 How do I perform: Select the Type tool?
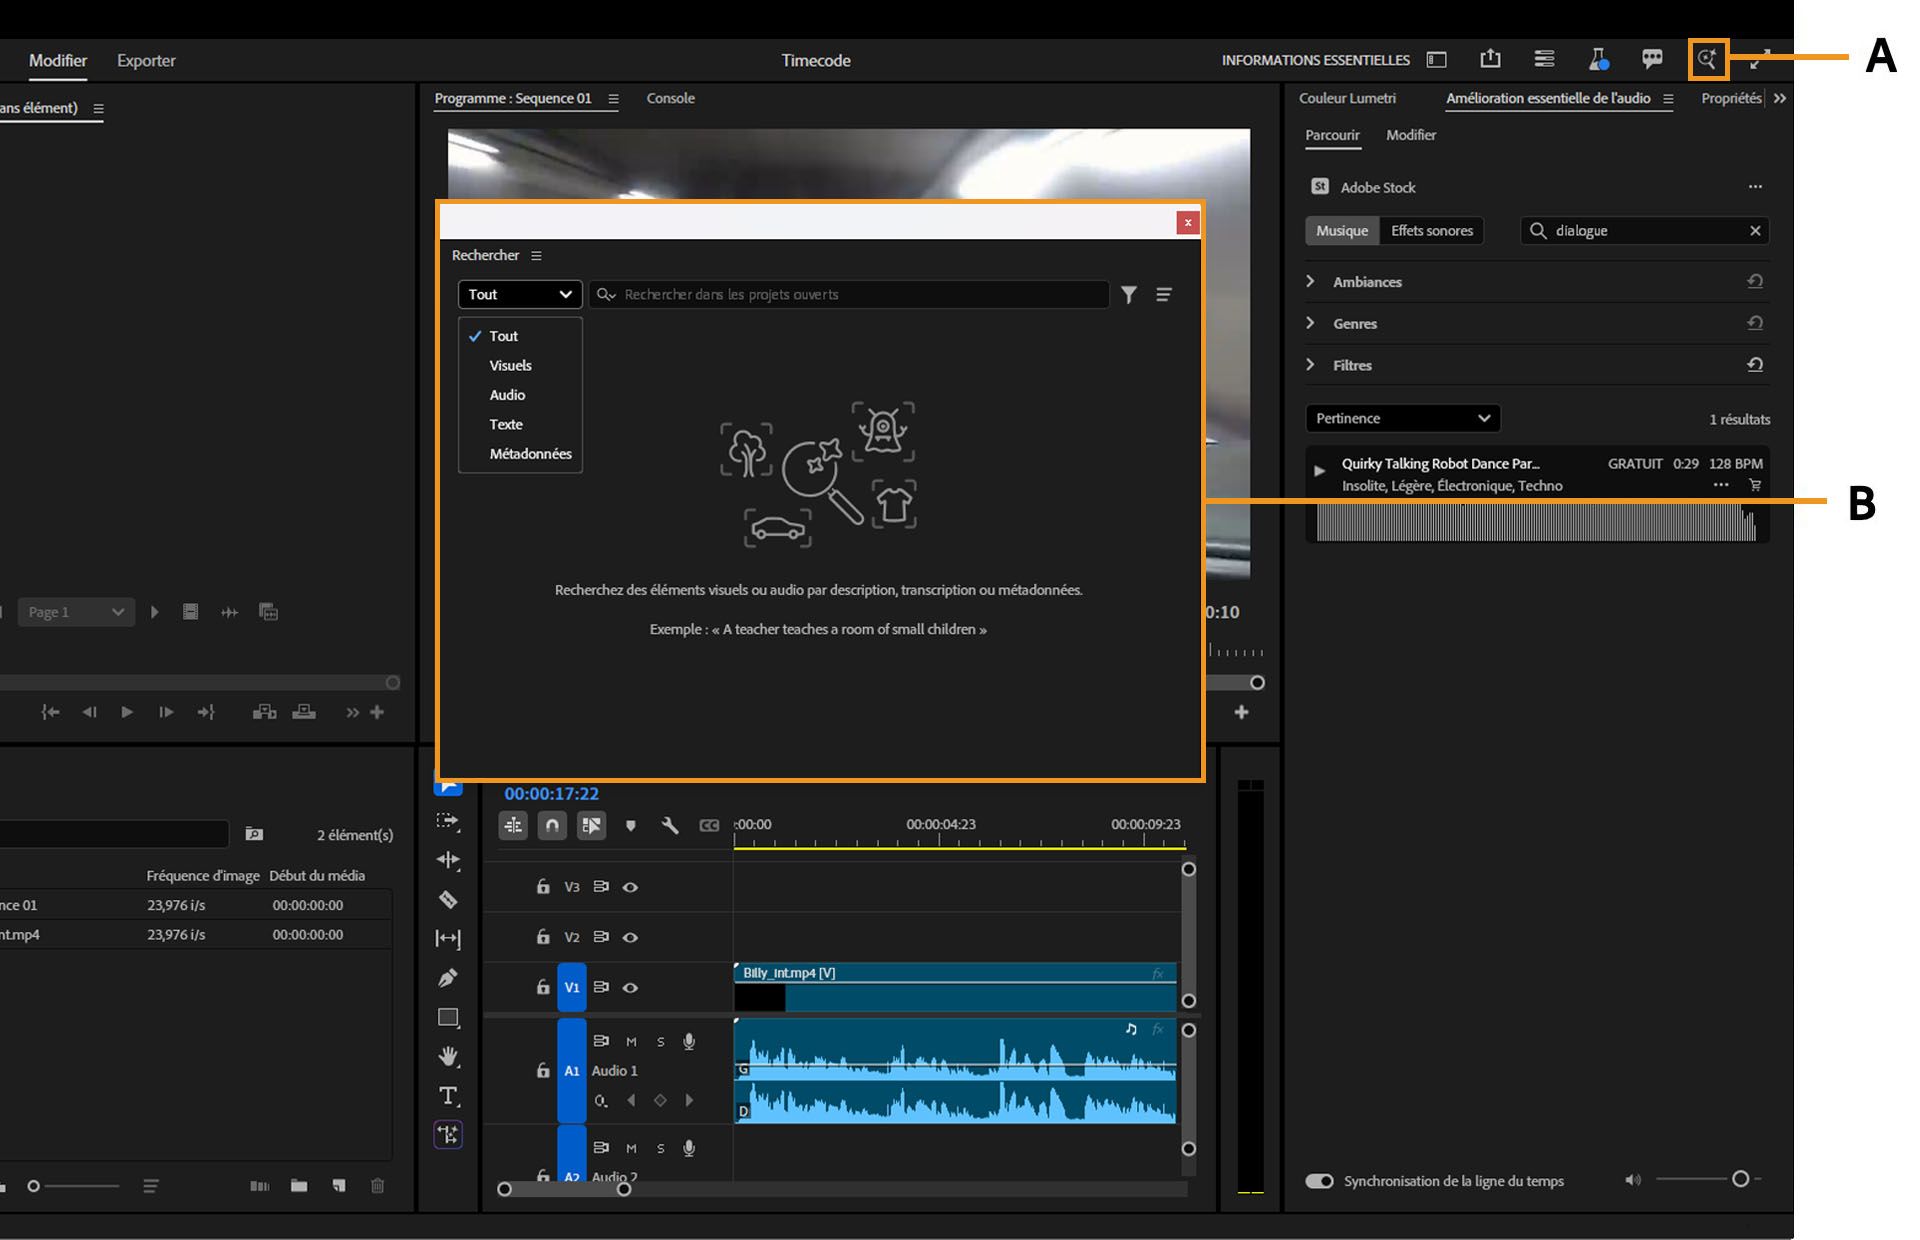click(x=448, y=1096)
